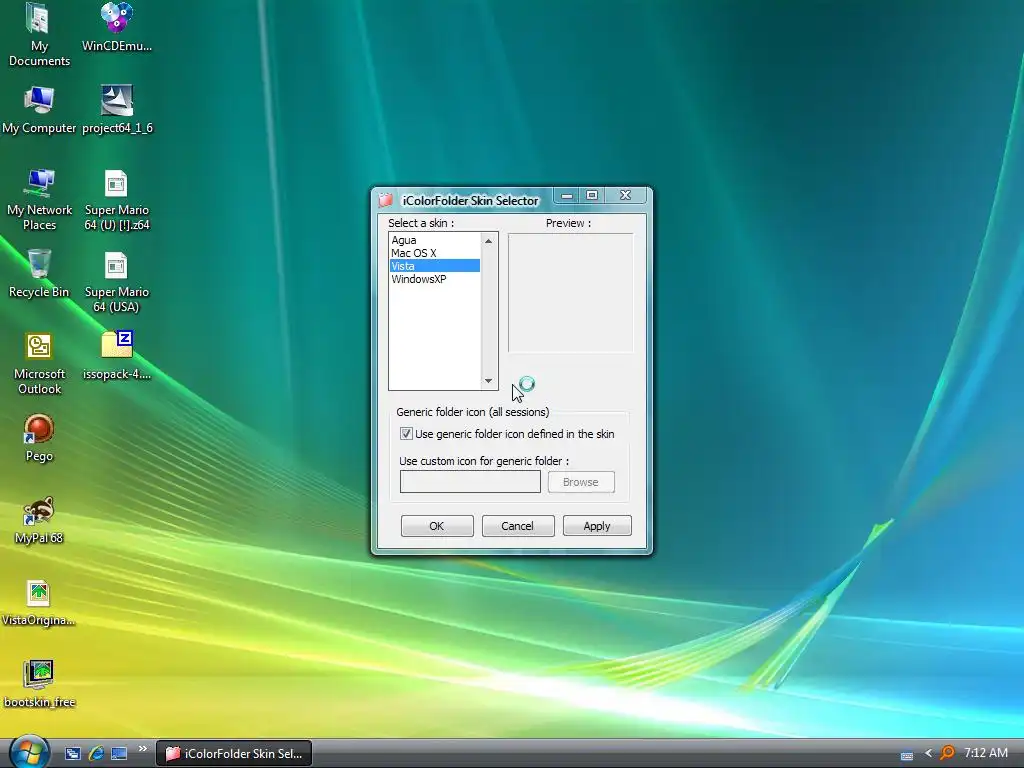Click iColorFolder title bar folder icon

coord(386,200)
